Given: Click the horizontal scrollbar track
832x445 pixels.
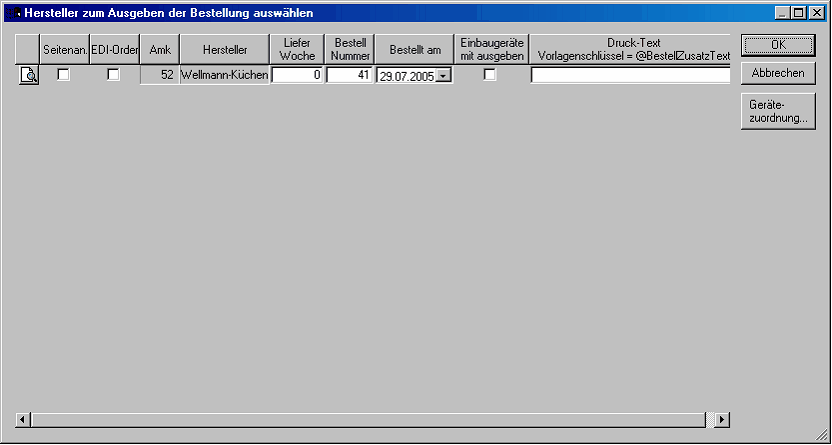Looking at the screenshot, I should (x=372, y=419).
